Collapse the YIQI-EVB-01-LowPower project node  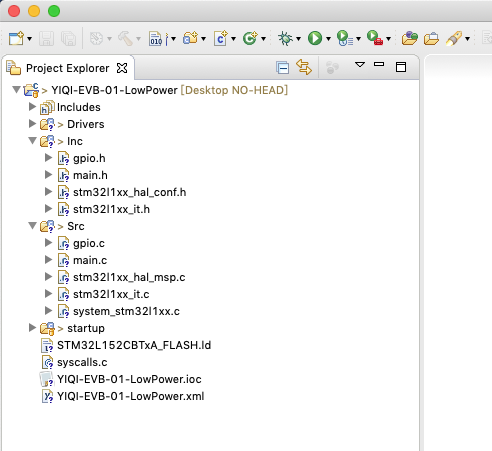16,90
